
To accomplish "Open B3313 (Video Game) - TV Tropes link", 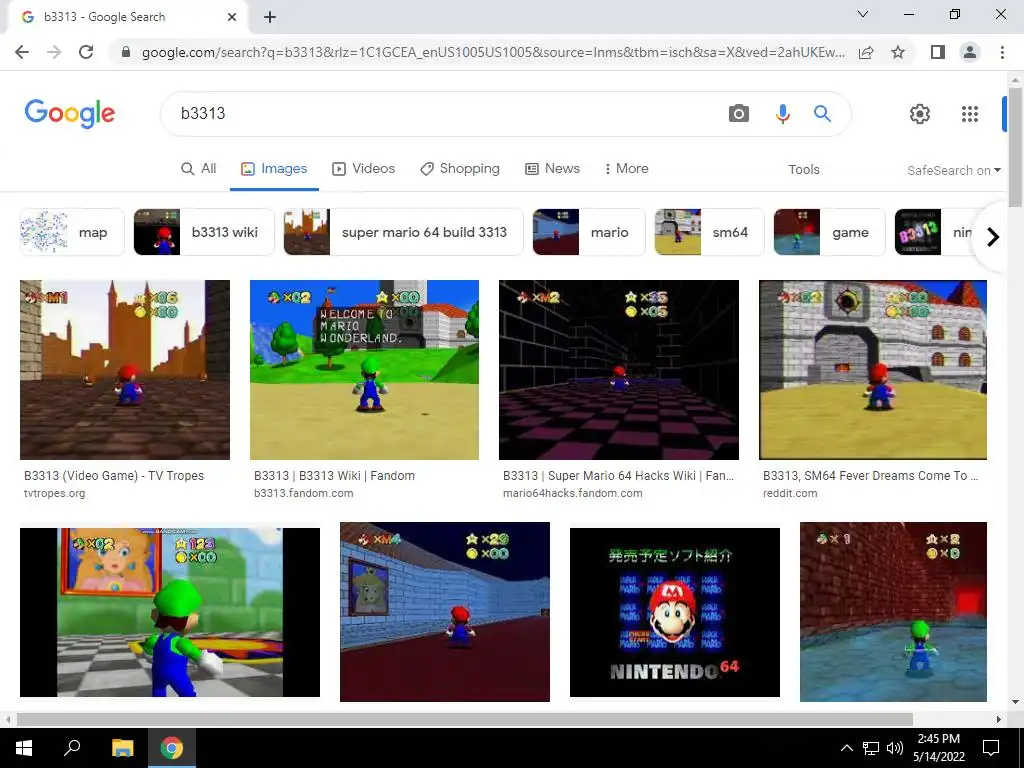I will (x=114, y=475).
